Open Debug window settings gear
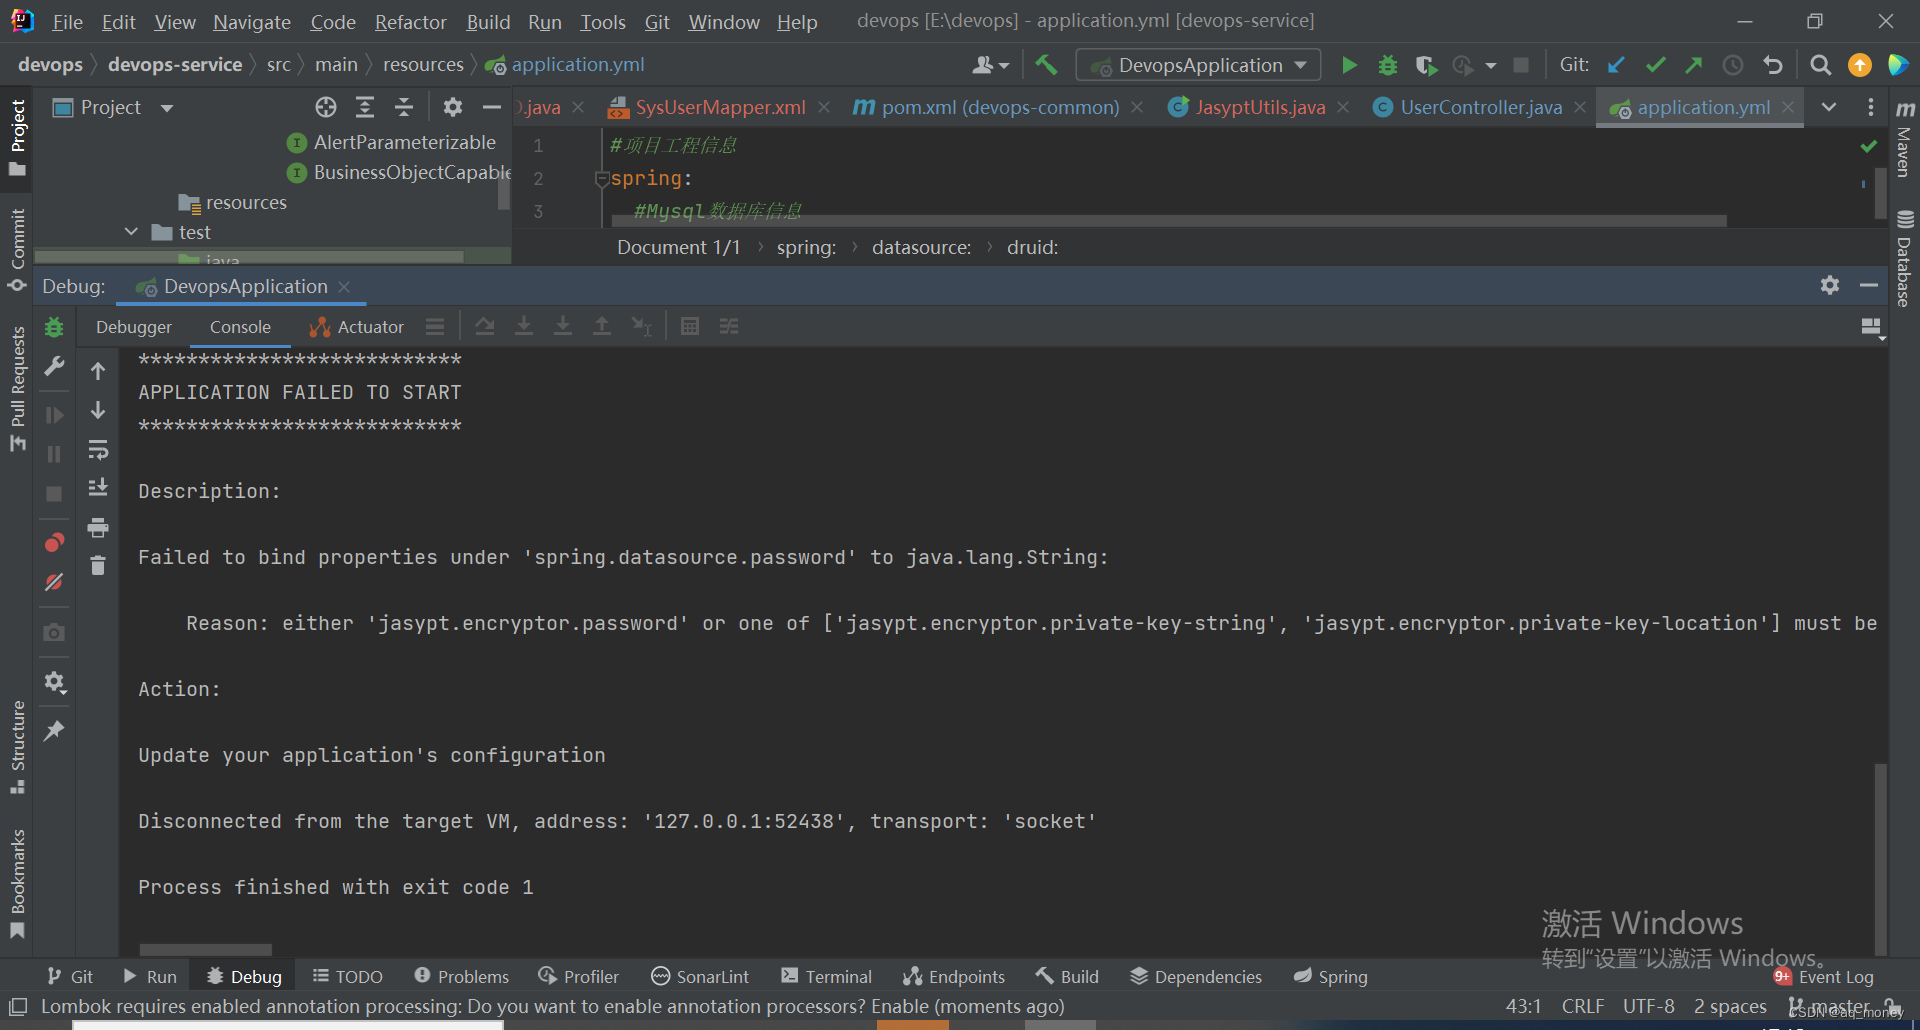The image size is (1920, 1030). click(x=1830, y=285)
